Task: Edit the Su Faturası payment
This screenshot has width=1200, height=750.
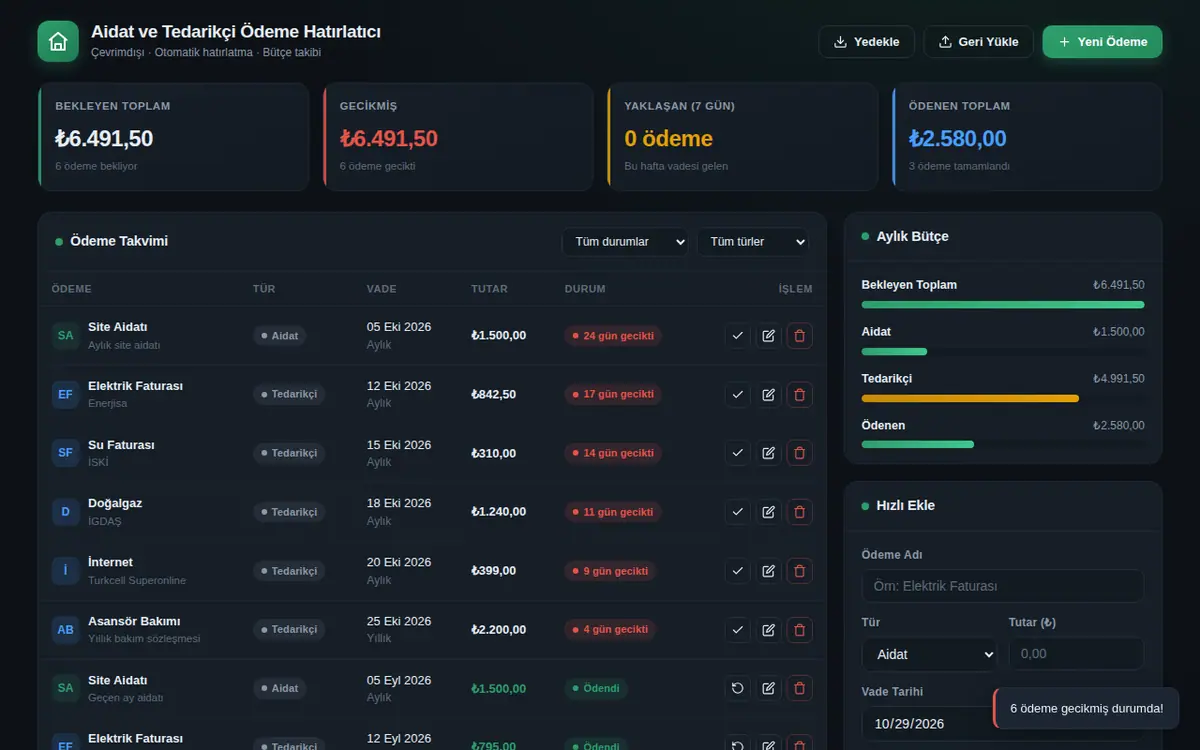Action: (x=768, y=454)
